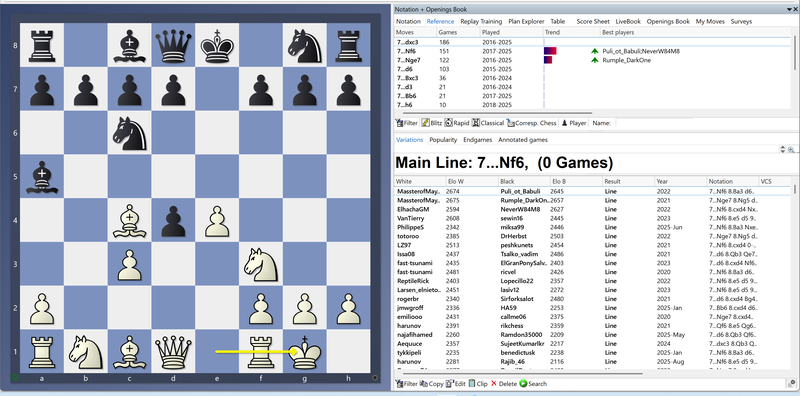
Task: Click the trend bar for 7...Nf6
Action: pyautogui.click(x=551, y=51)
